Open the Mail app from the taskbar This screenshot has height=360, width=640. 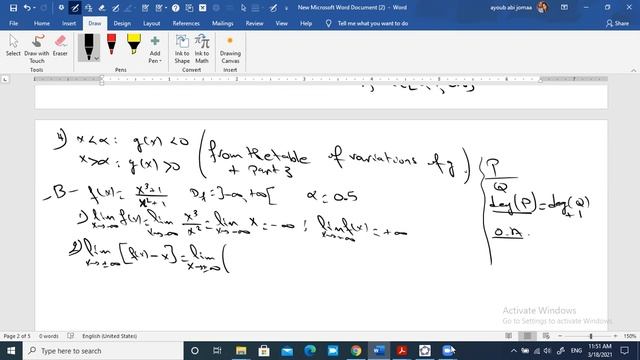(x=287, y=351)
